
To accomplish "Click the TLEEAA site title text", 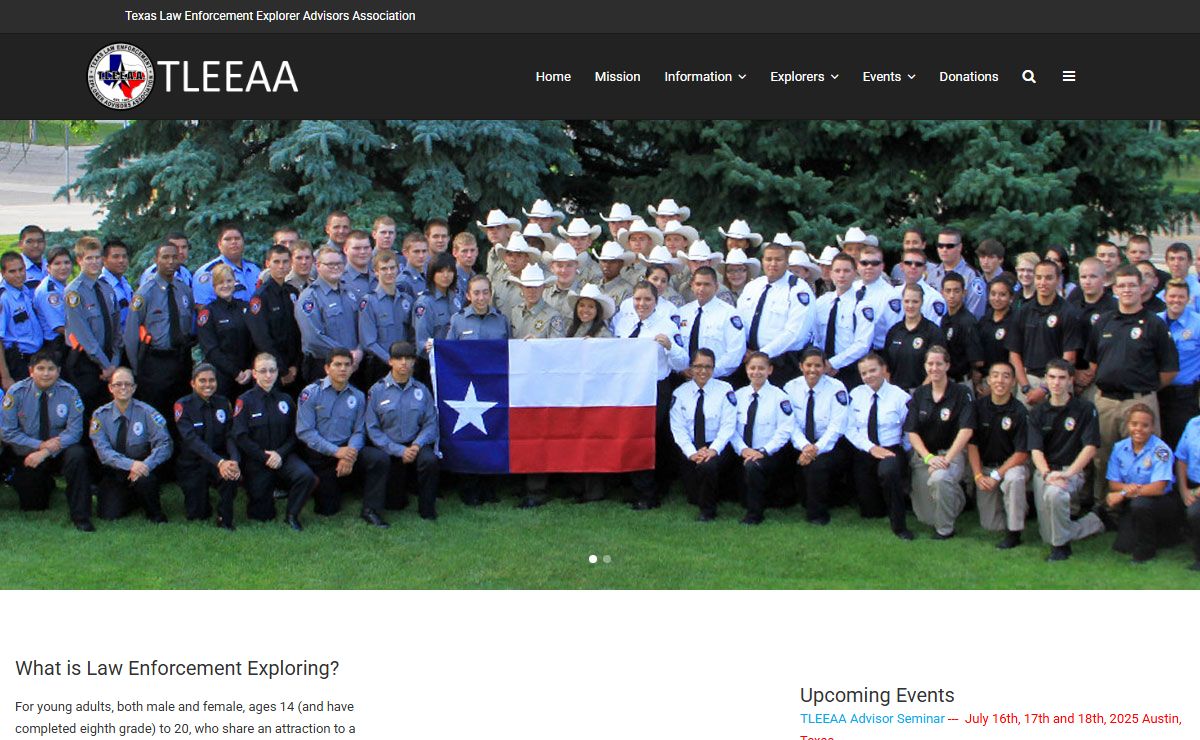I will click(x=228, y=77).
